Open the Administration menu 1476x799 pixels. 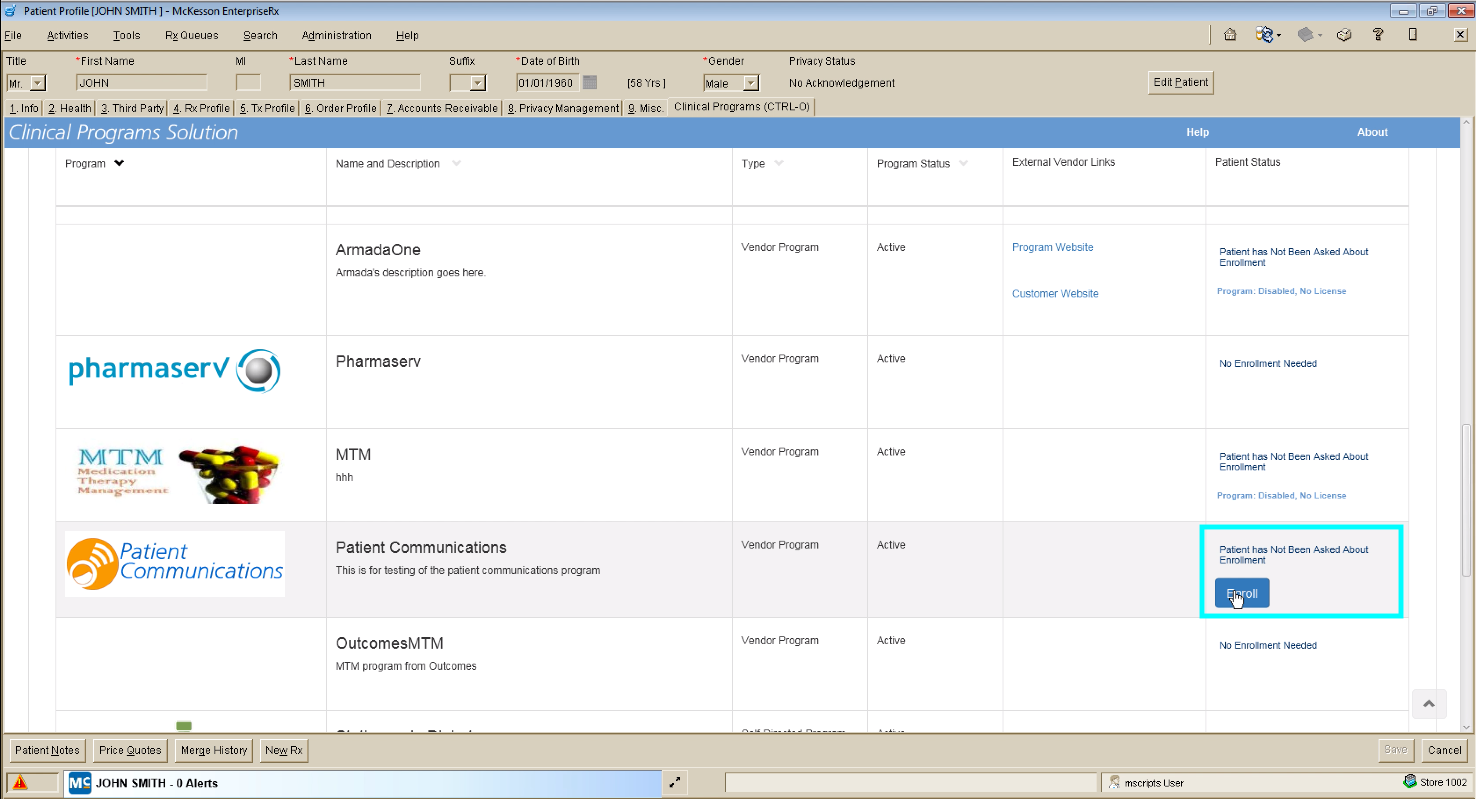point(337,35)
